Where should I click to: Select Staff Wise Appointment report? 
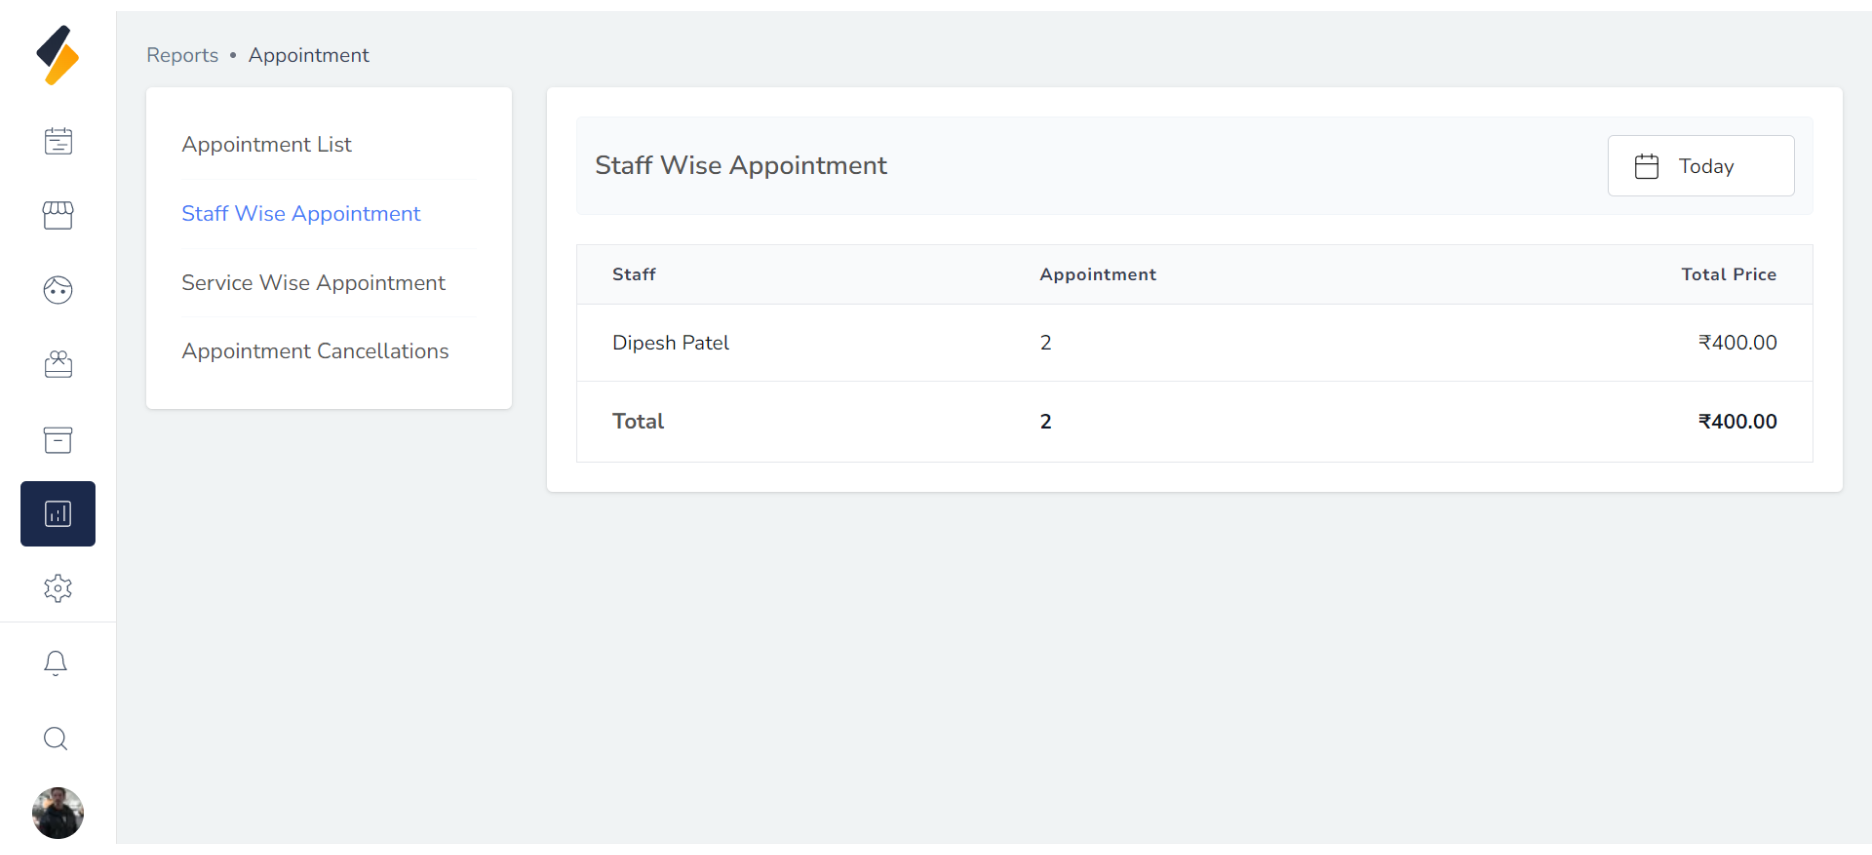[x=301, y=214]
